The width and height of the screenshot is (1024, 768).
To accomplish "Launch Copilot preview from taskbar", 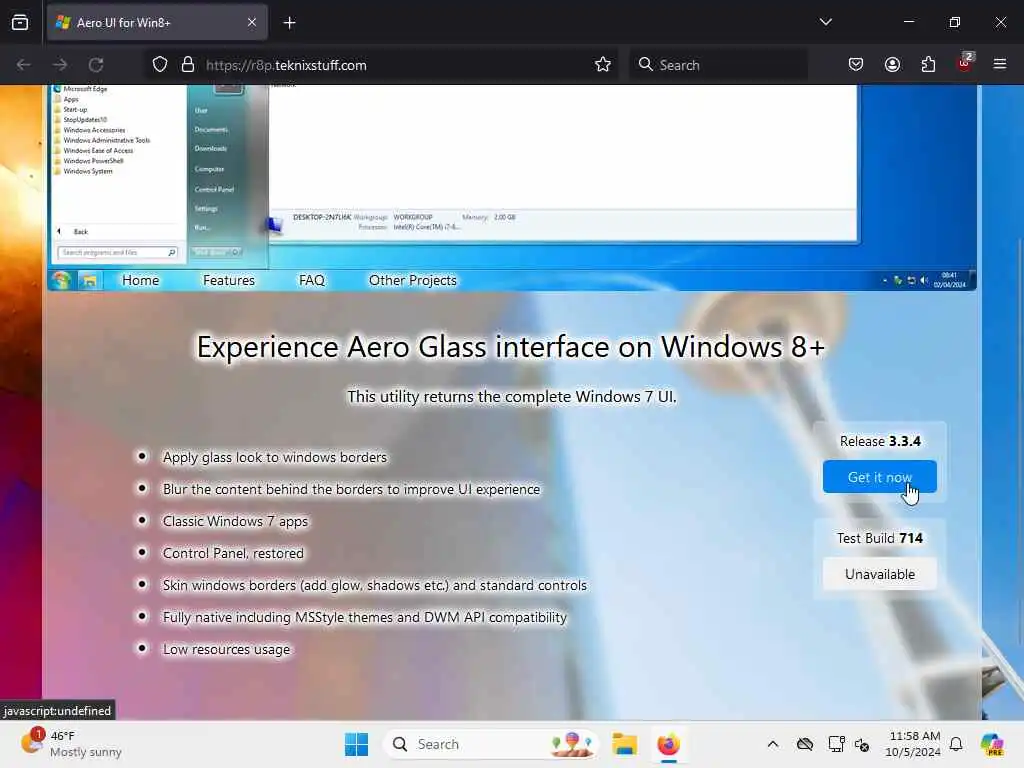I will [992, 744].
